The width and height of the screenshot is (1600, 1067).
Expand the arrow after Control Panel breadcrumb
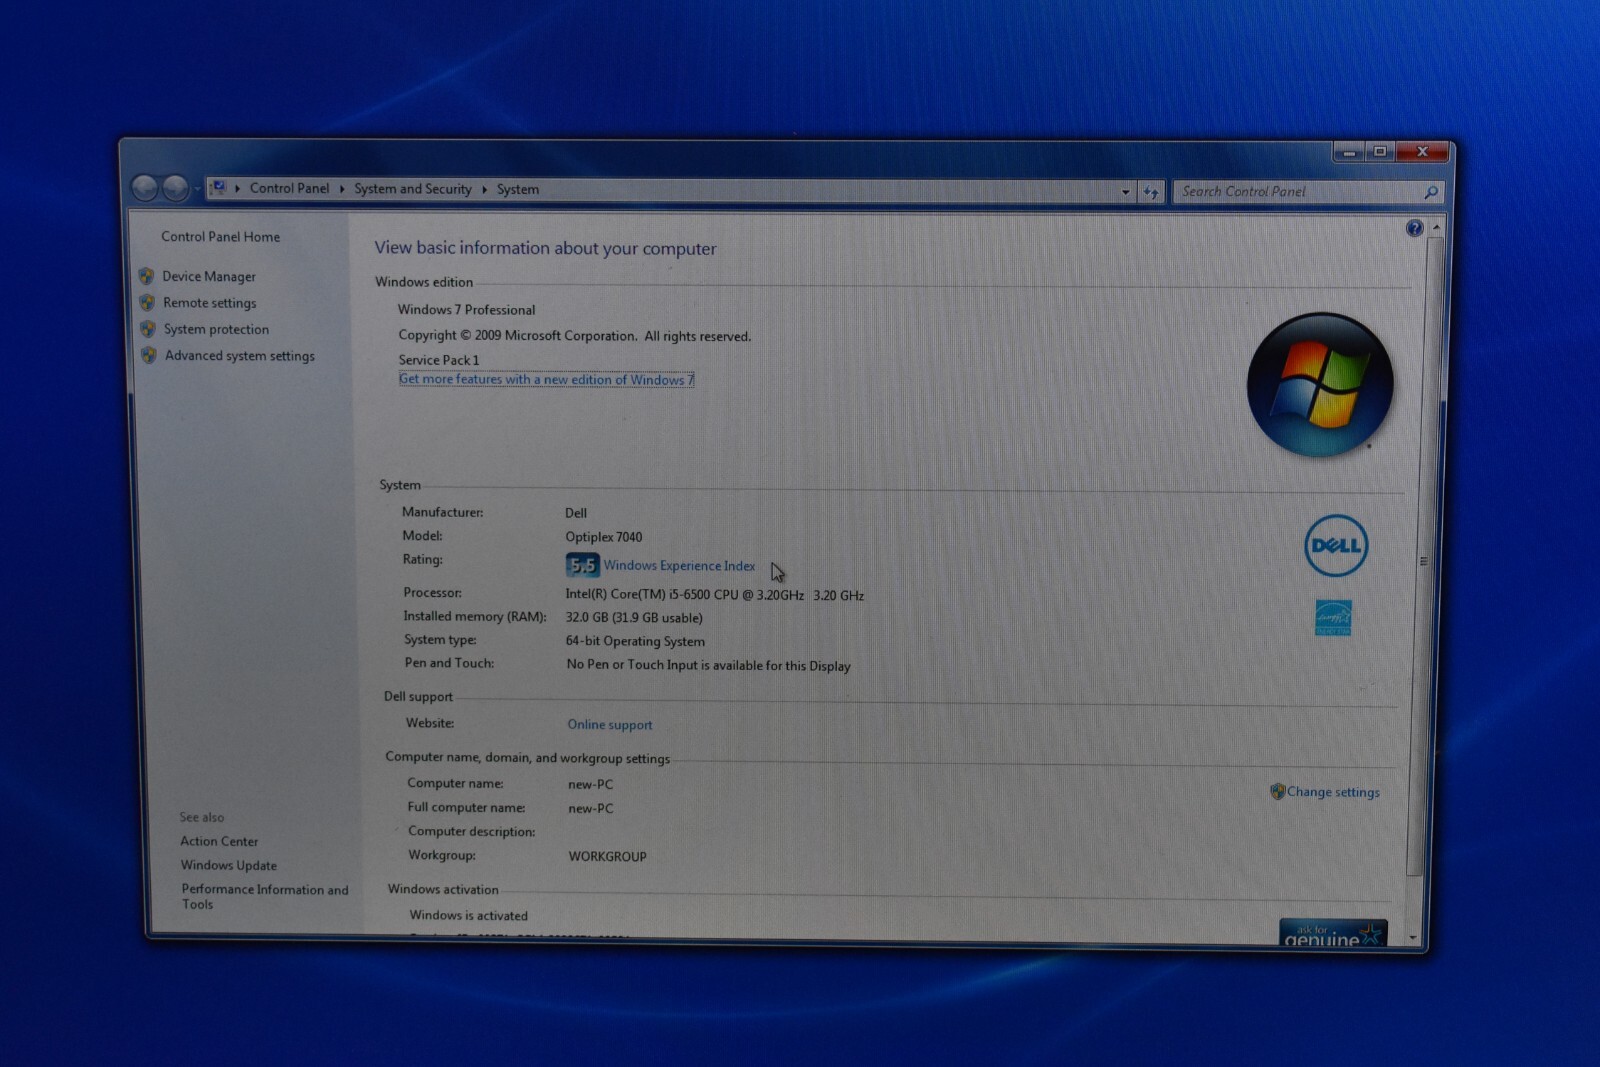[342, 189]
